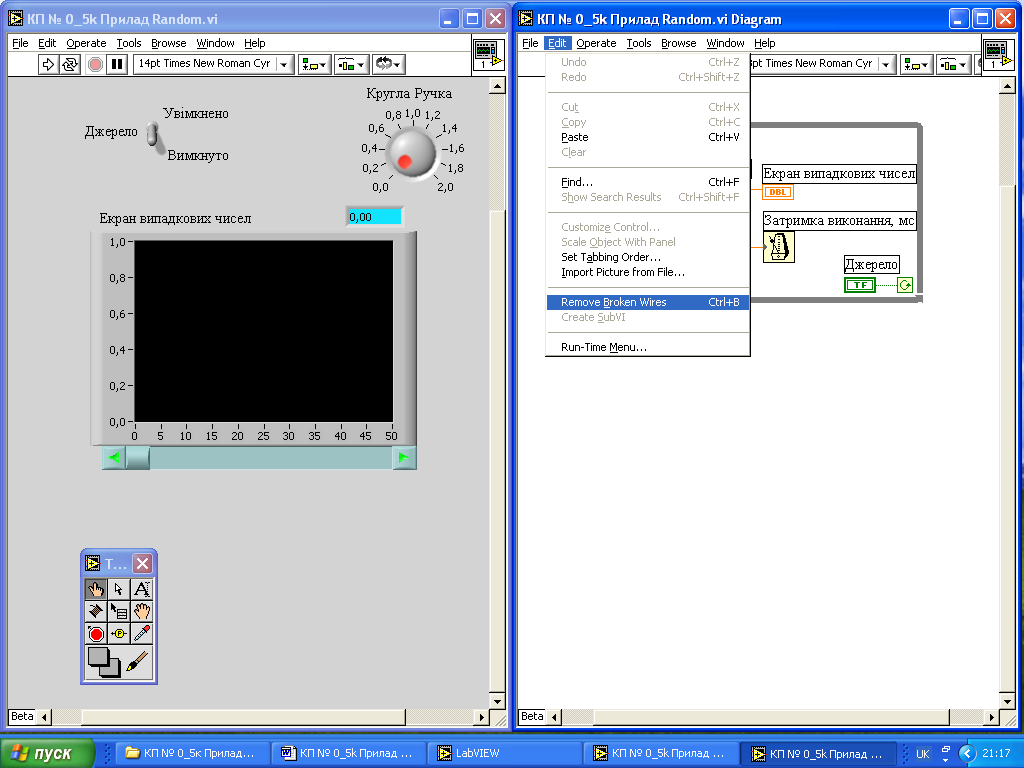
Task: Select Operate Value hand tool in palette
Action: coord(95,589)
